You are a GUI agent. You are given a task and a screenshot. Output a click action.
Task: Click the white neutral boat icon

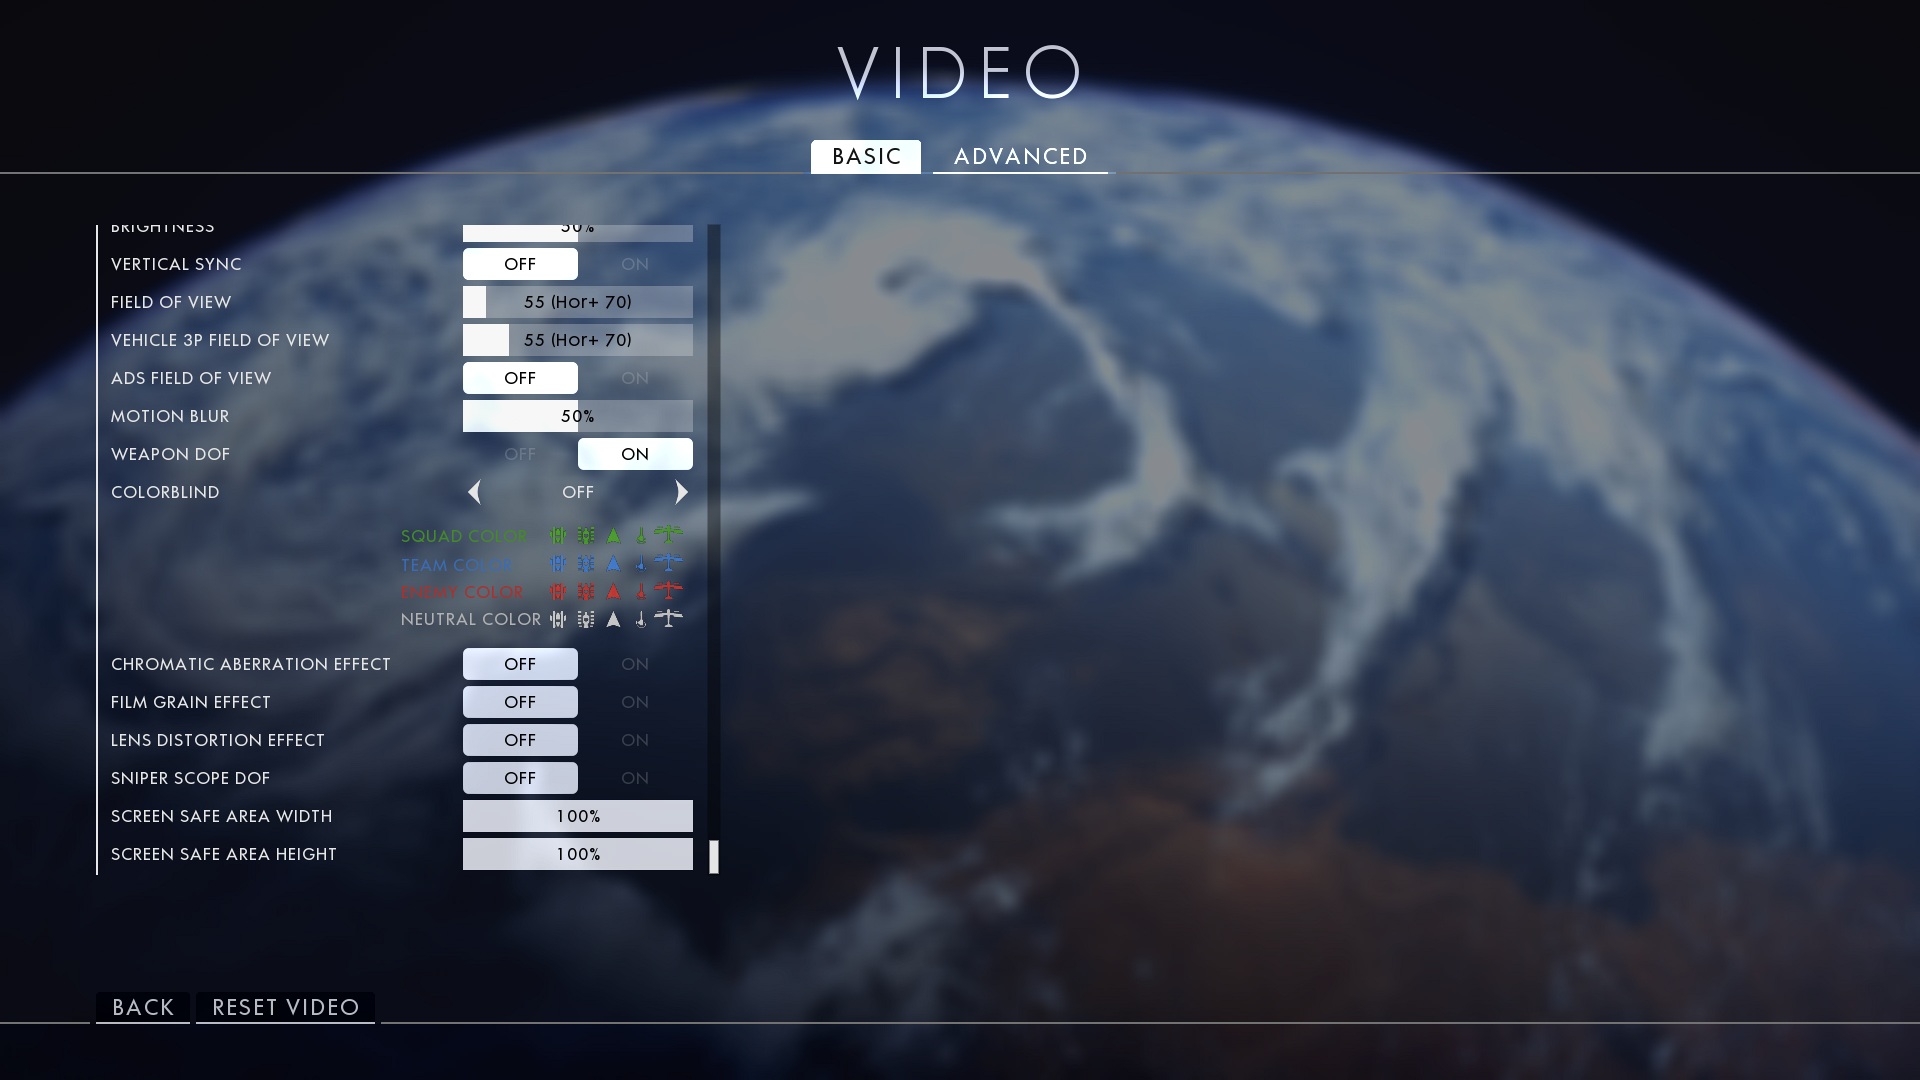pos(641,620)
